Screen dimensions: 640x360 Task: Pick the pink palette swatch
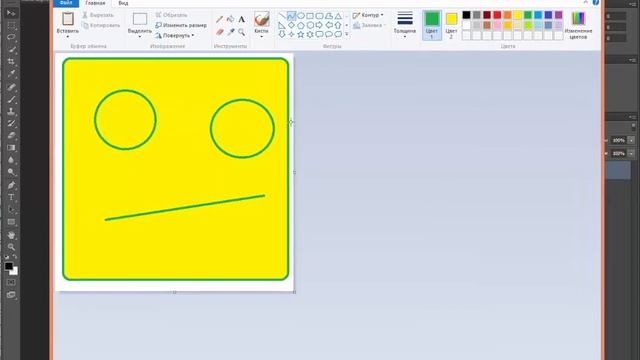(x=497, y=25)
